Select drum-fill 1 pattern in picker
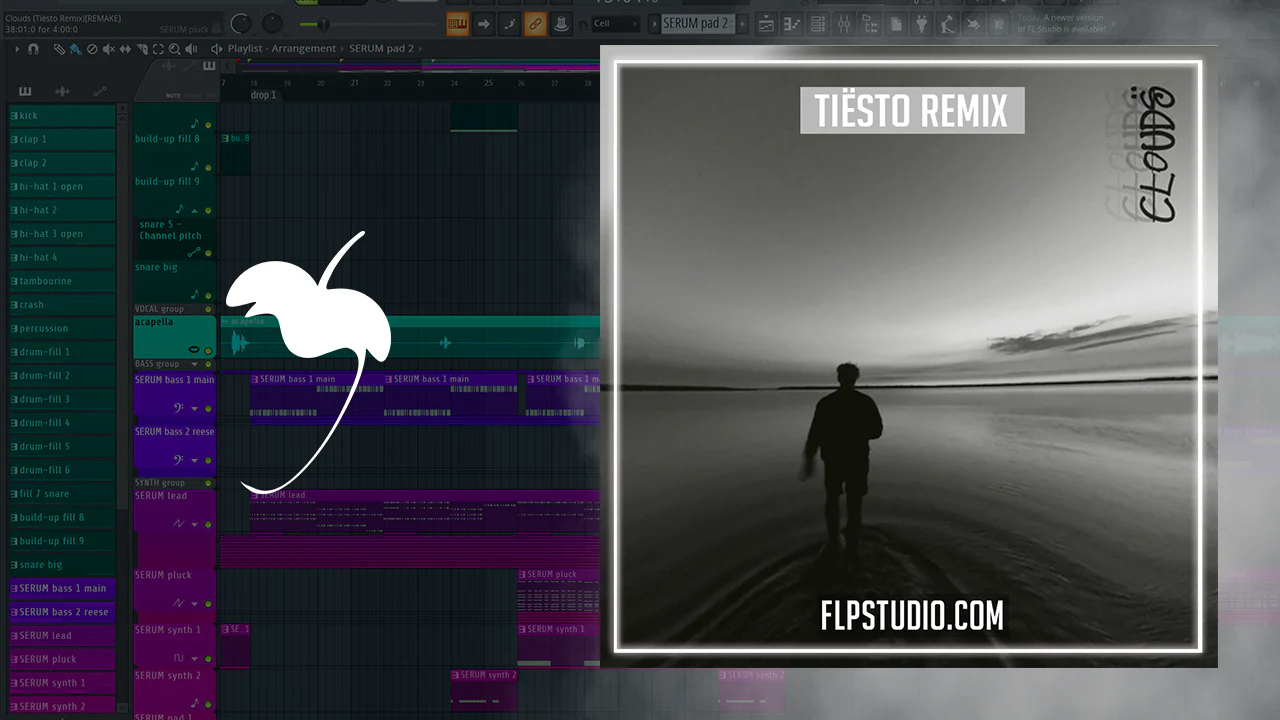Viewport: 1280px width, 720px height. 62,352
